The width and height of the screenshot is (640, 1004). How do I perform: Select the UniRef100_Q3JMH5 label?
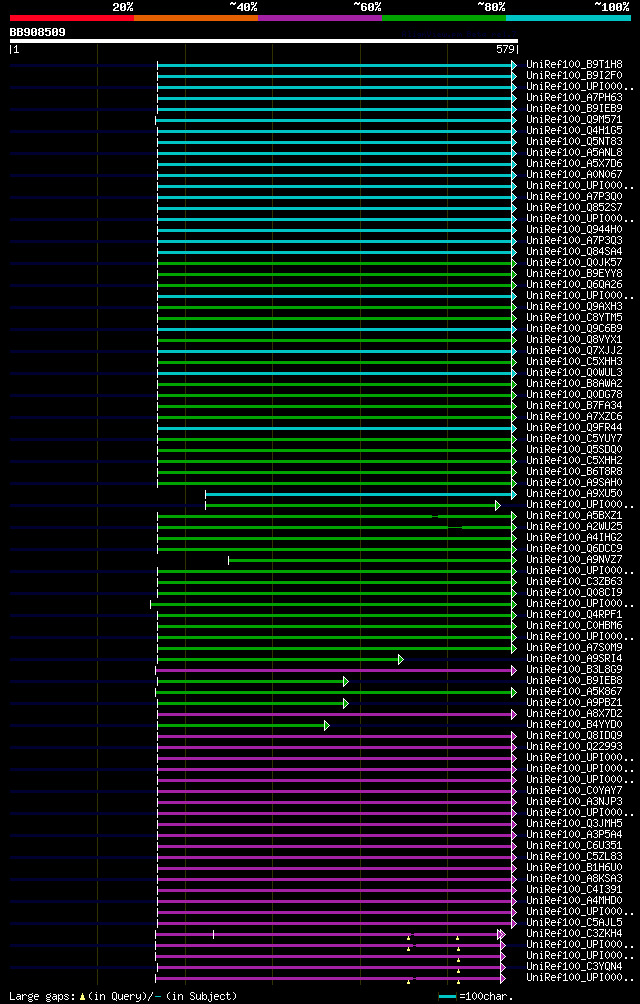tap(574, 823)
